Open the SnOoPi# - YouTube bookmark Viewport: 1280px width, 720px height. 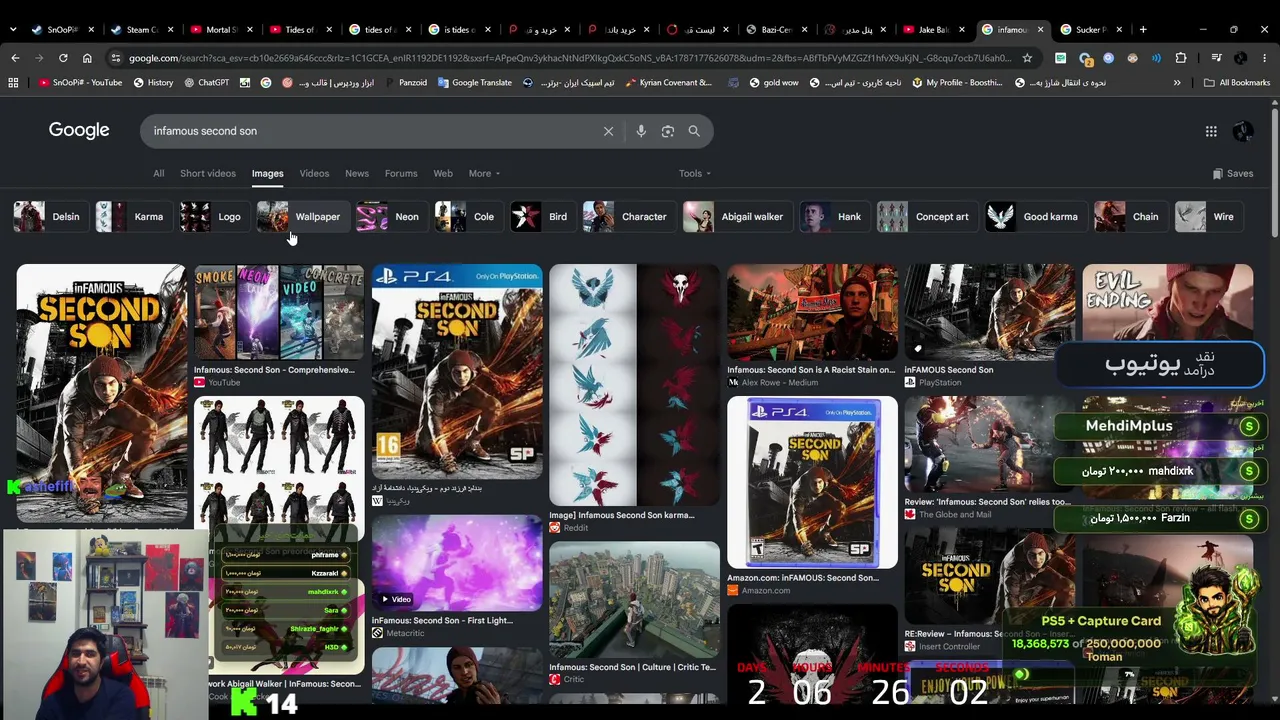(80, 83)
